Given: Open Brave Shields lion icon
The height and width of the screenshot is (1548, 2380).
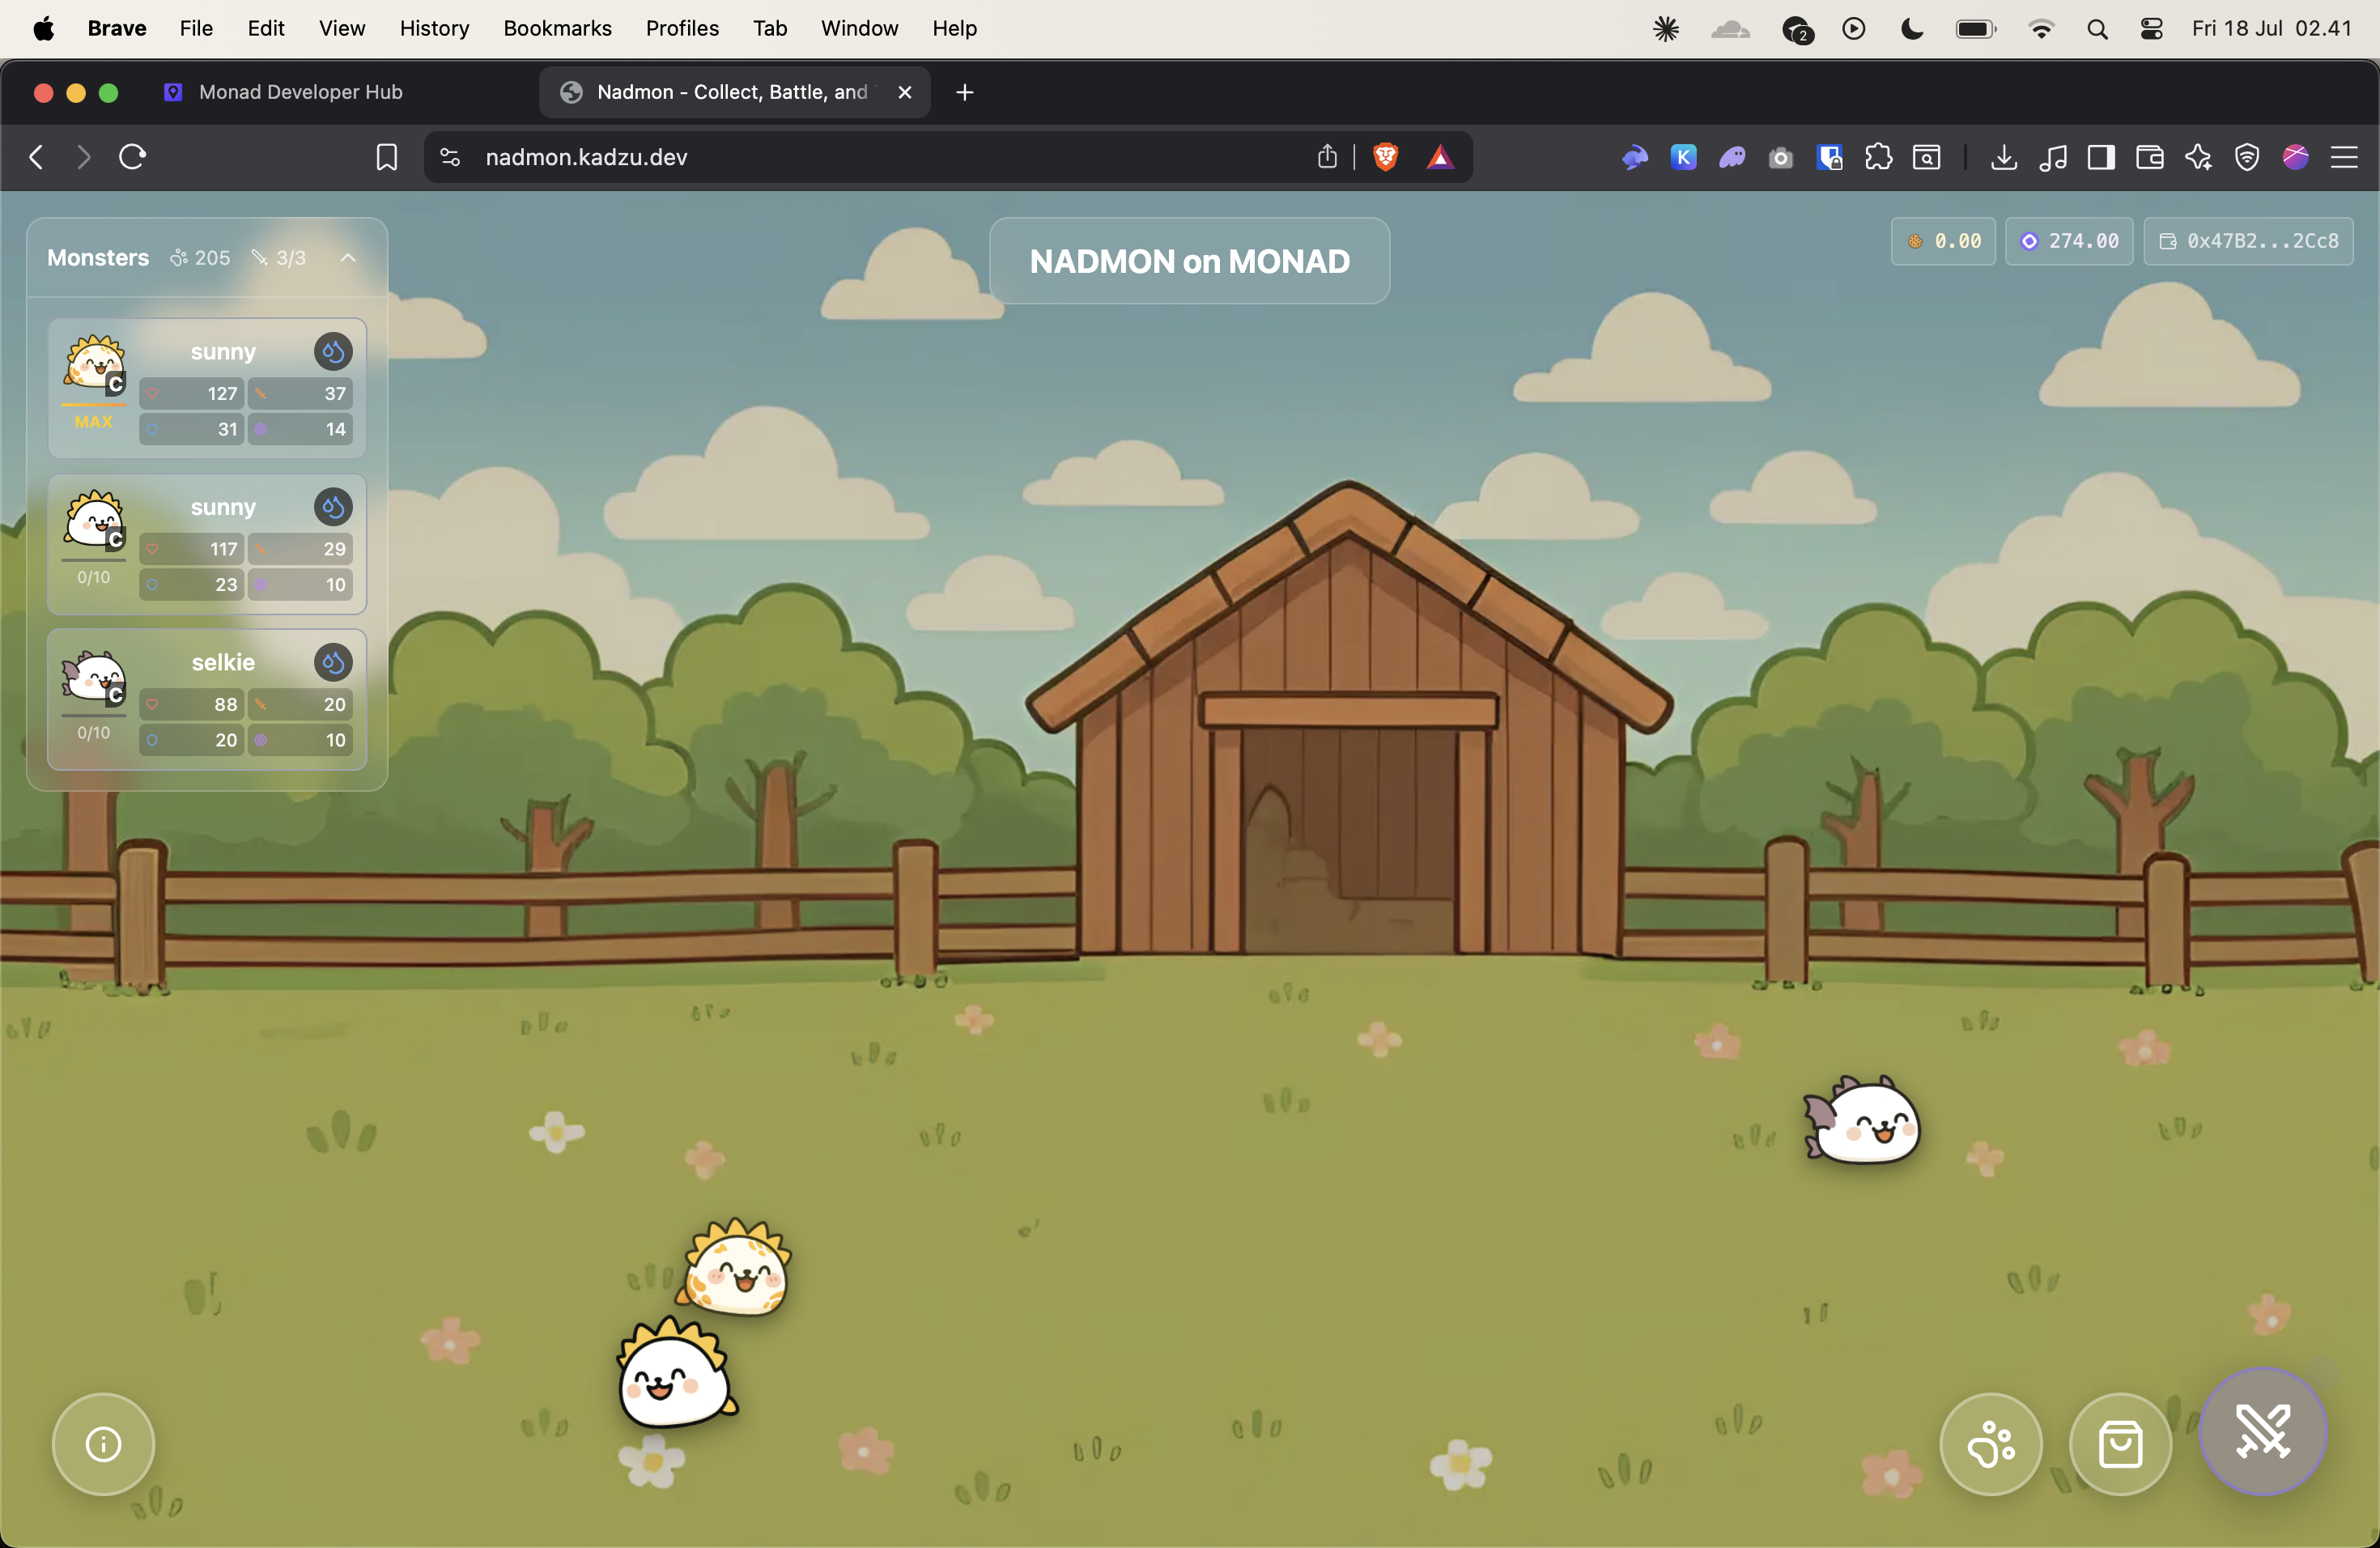Looking at the screenshot, I should (1385, 157).
